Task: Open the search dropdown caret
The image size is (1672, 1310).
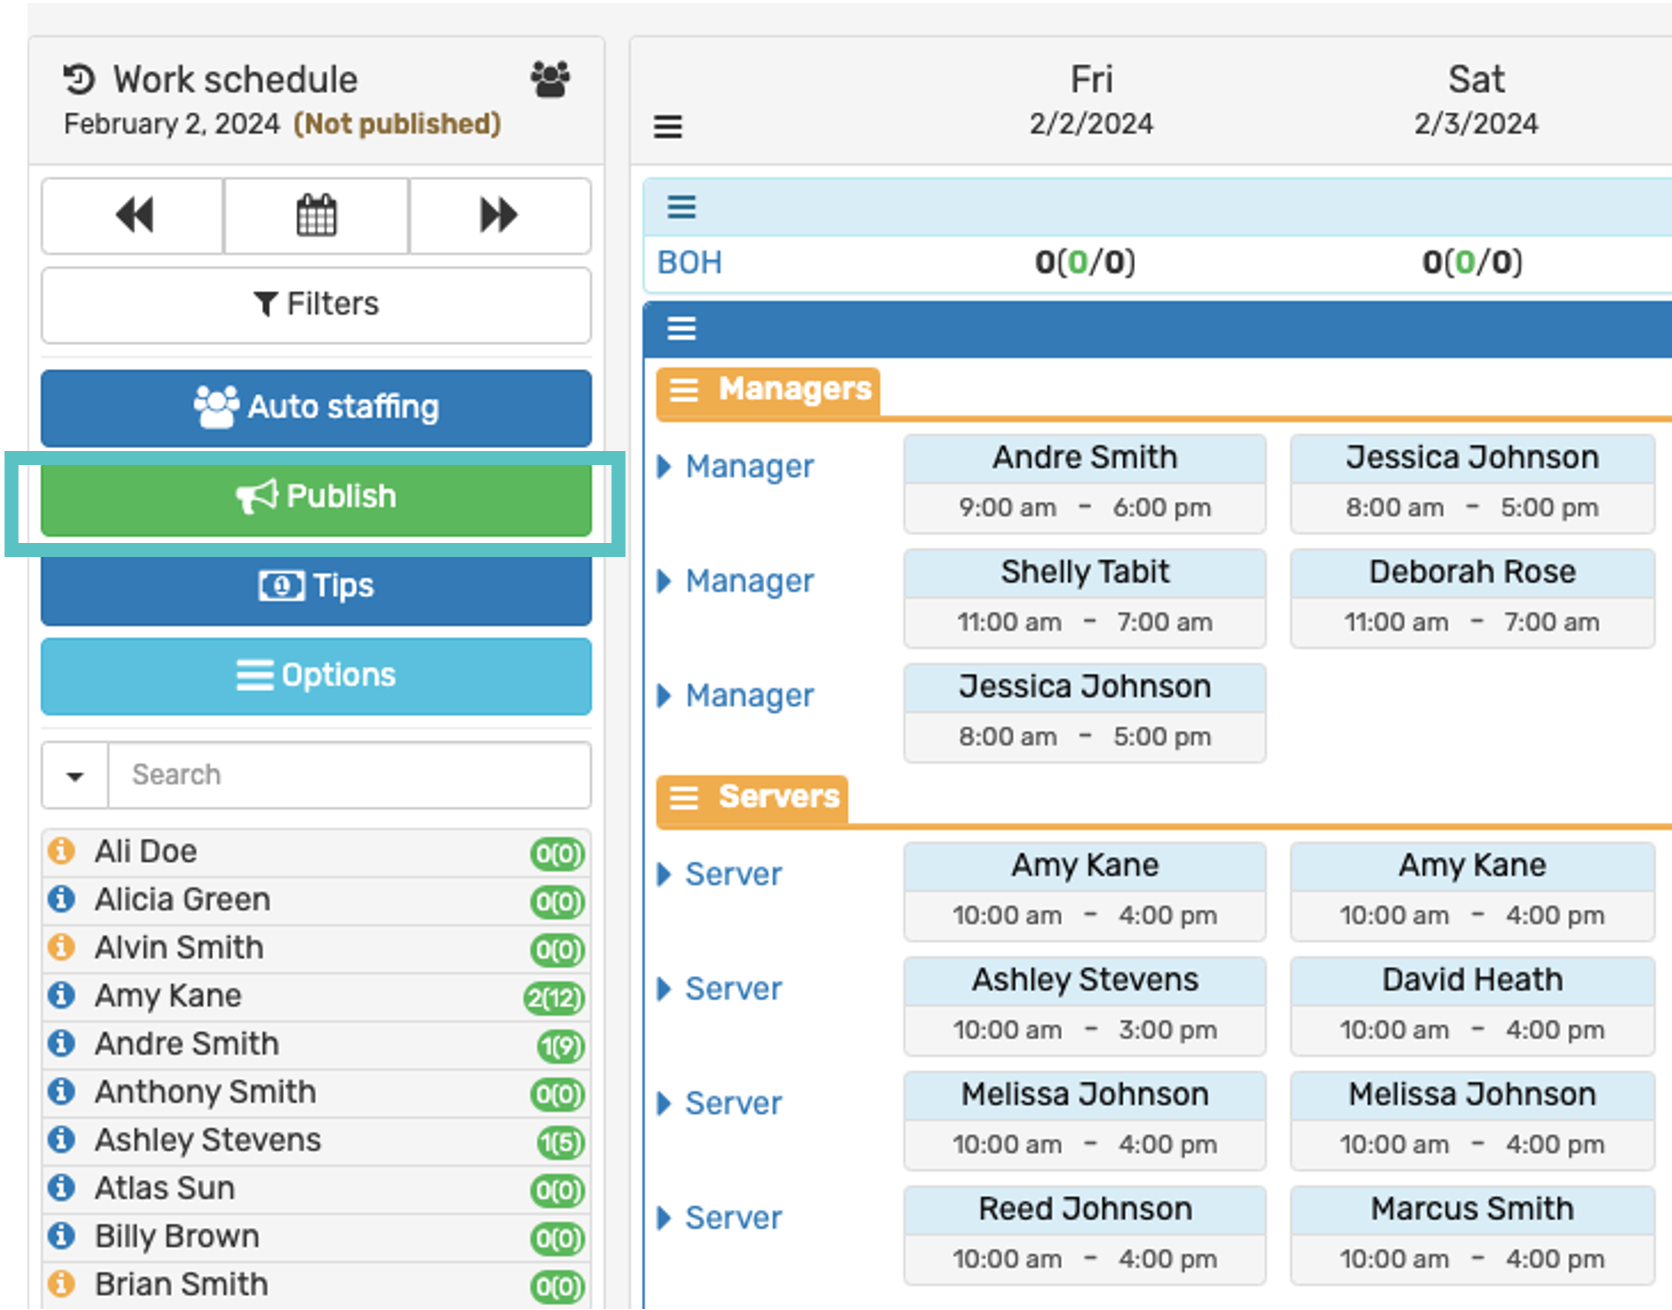Action: click(x=75, y=775)
